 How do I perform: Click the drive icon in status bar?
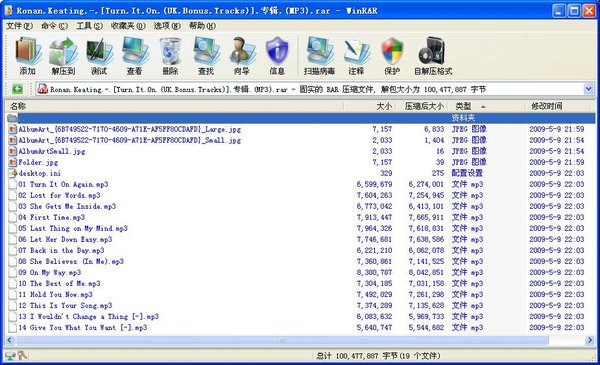pos(10,356)
